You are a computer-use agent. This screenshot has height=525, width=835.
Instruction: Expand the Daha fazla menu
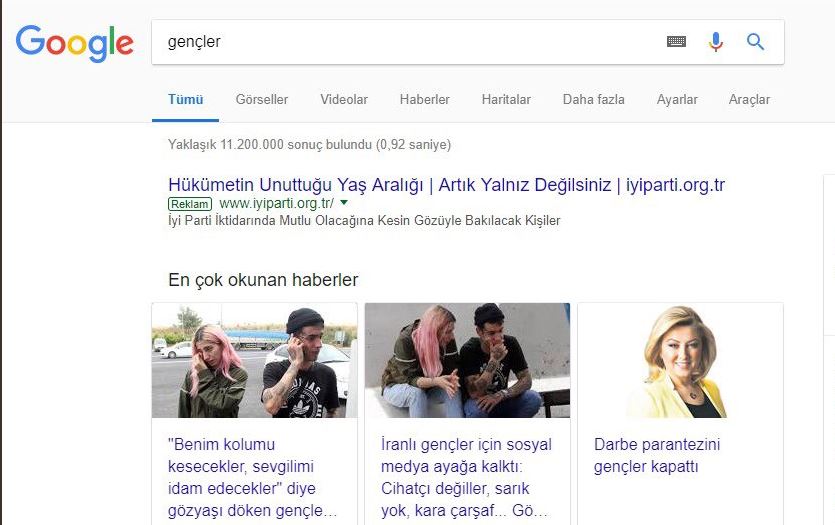coord(593,100)
